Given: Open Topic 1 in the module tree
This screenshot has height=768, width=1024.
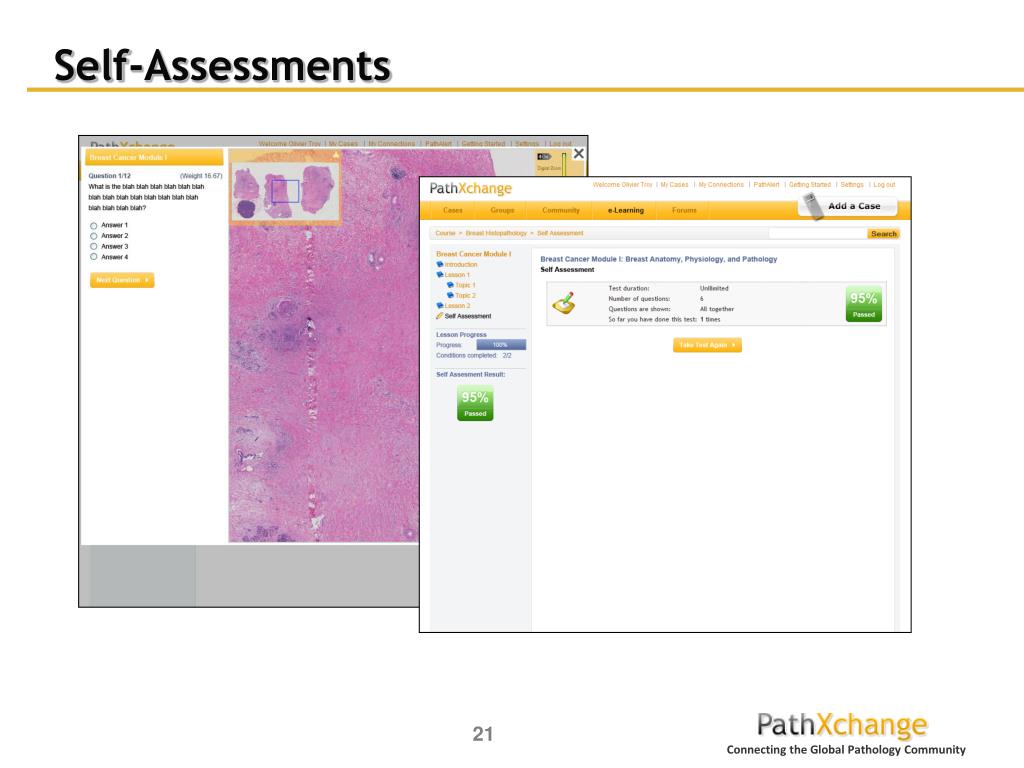Looking at the screenshot, I should [x=465, y=285].
